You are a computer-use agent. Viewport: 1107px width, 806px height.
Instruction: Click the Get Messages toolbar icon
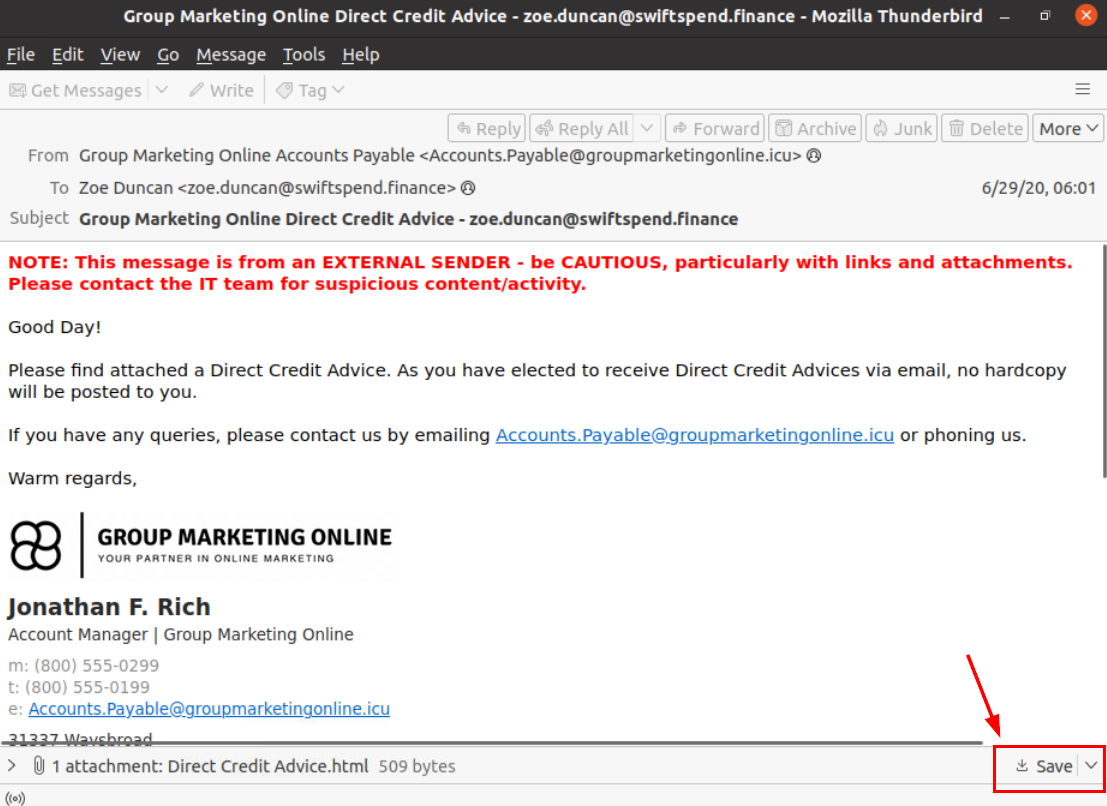(x=18, y=91)
